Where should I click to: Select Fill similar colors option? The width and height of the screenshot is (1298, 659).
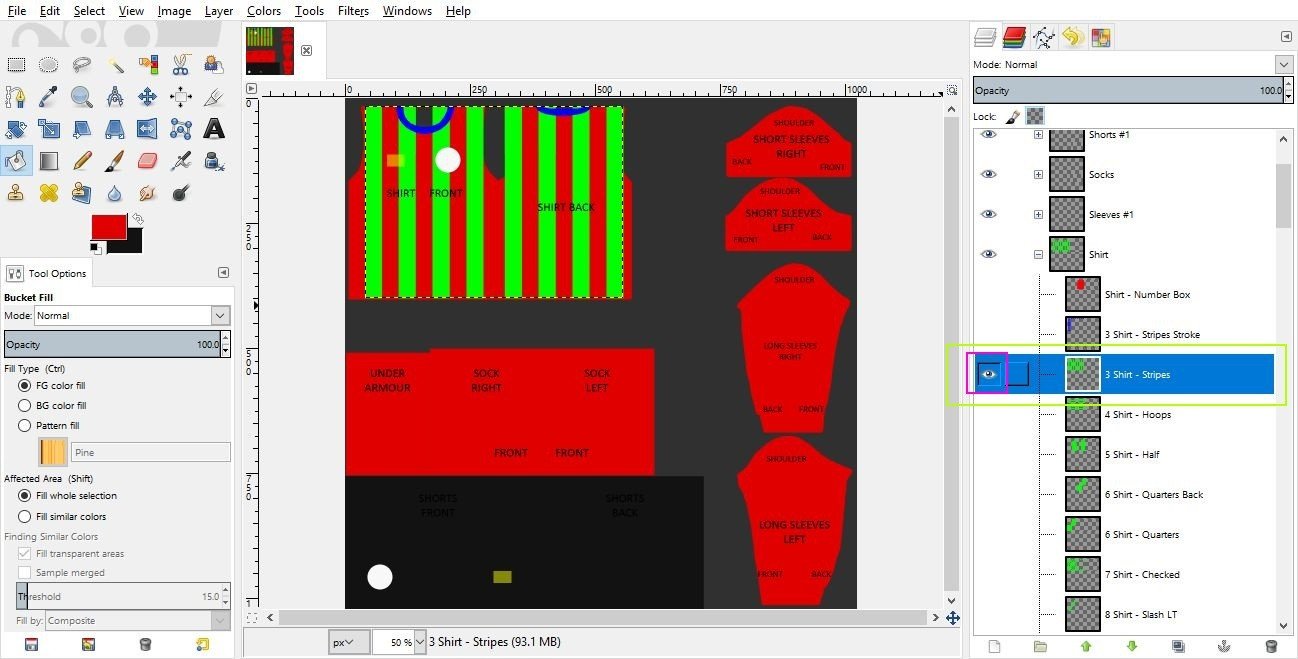click(25, 516)
